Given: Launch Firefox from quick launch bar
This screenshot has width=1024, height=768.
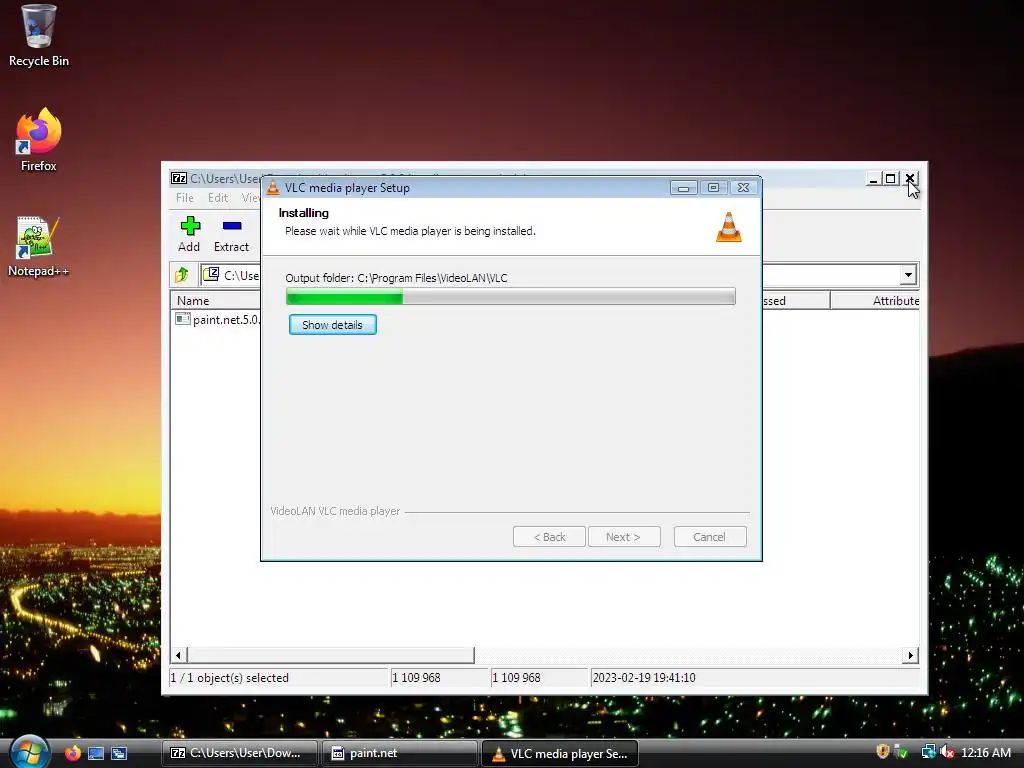Looking at the screenshot, I should (x=72, y=753).
